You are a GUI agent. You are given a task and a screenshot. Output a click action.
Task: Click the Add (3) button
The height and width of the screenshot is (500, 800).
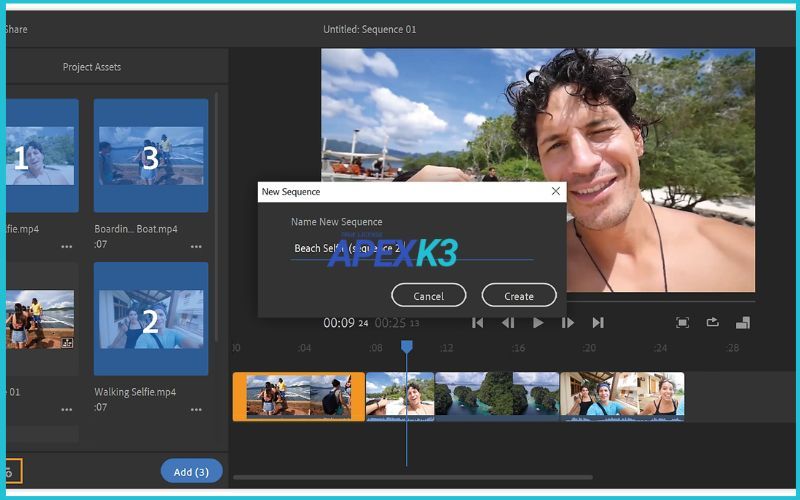coord(191,471)
